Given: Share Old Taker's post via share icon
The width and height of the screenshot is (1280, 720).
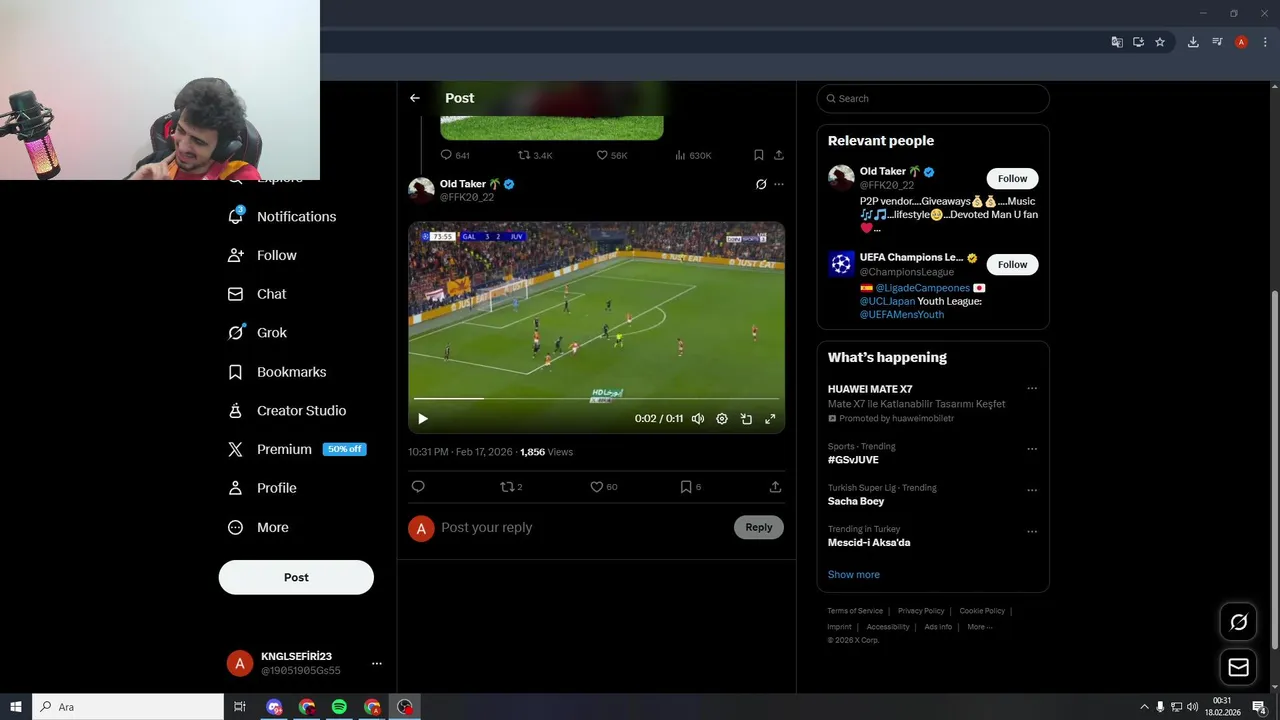Looking at the screenshot, I should pos(775,487).
